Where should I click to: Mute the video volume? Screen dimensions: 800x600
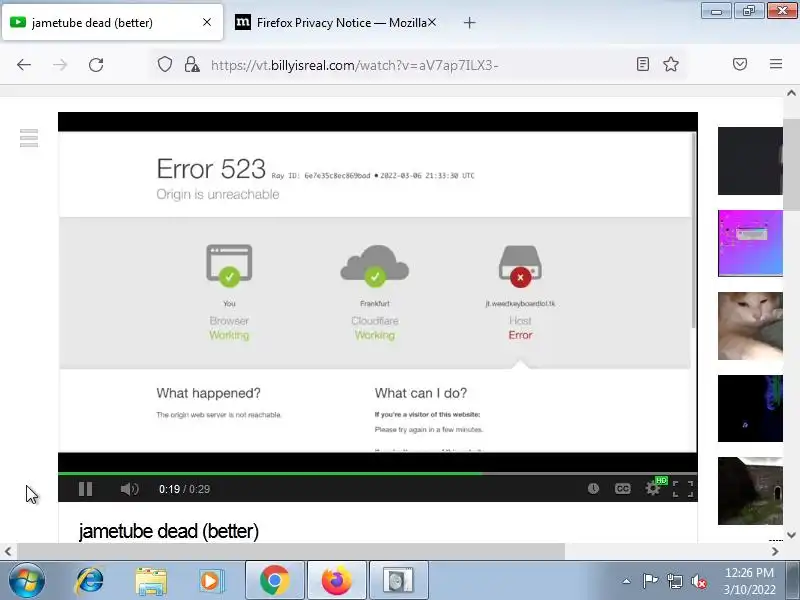click(130, 489)
